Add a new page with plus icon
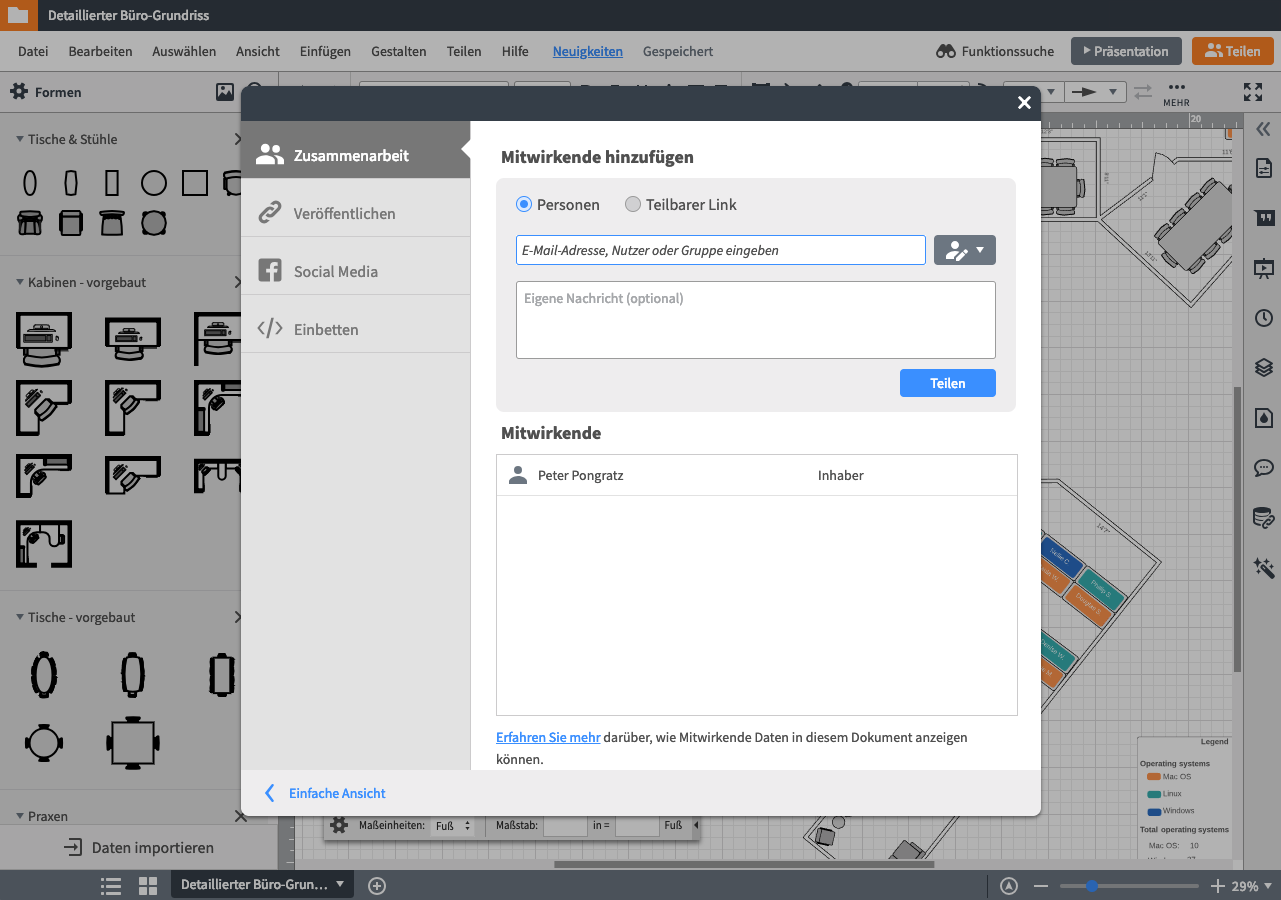 [x=377, y=885]
